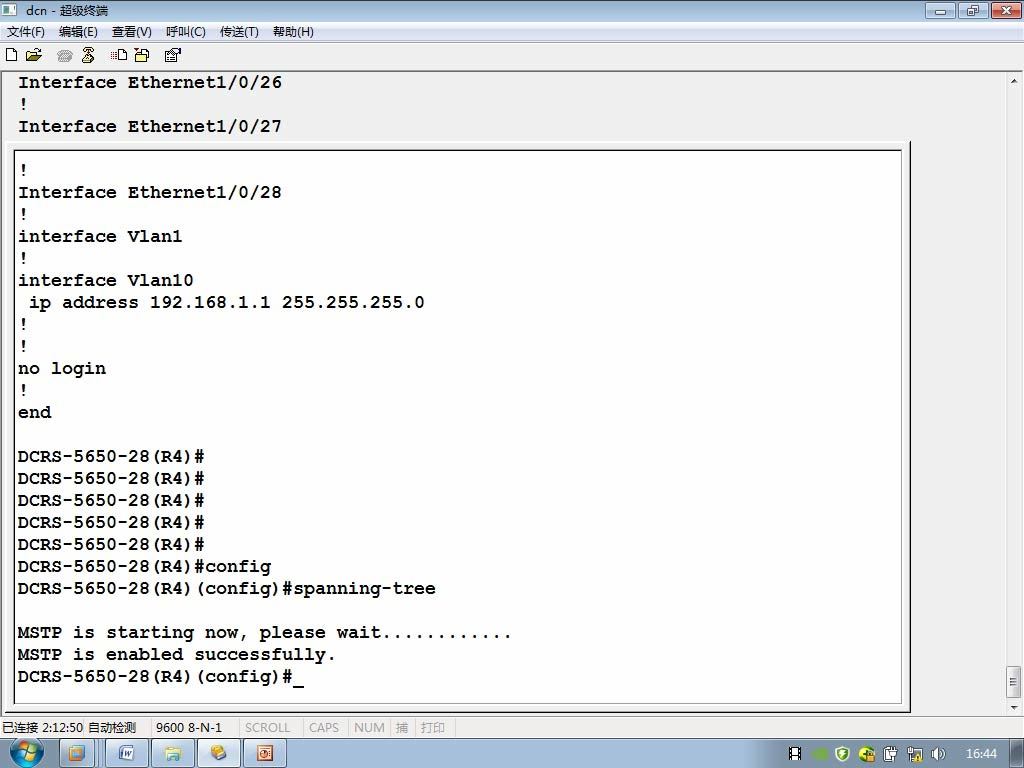Click the volume speaker tray icon
This screenshot has height=768, width=1024.
[938, 754]
